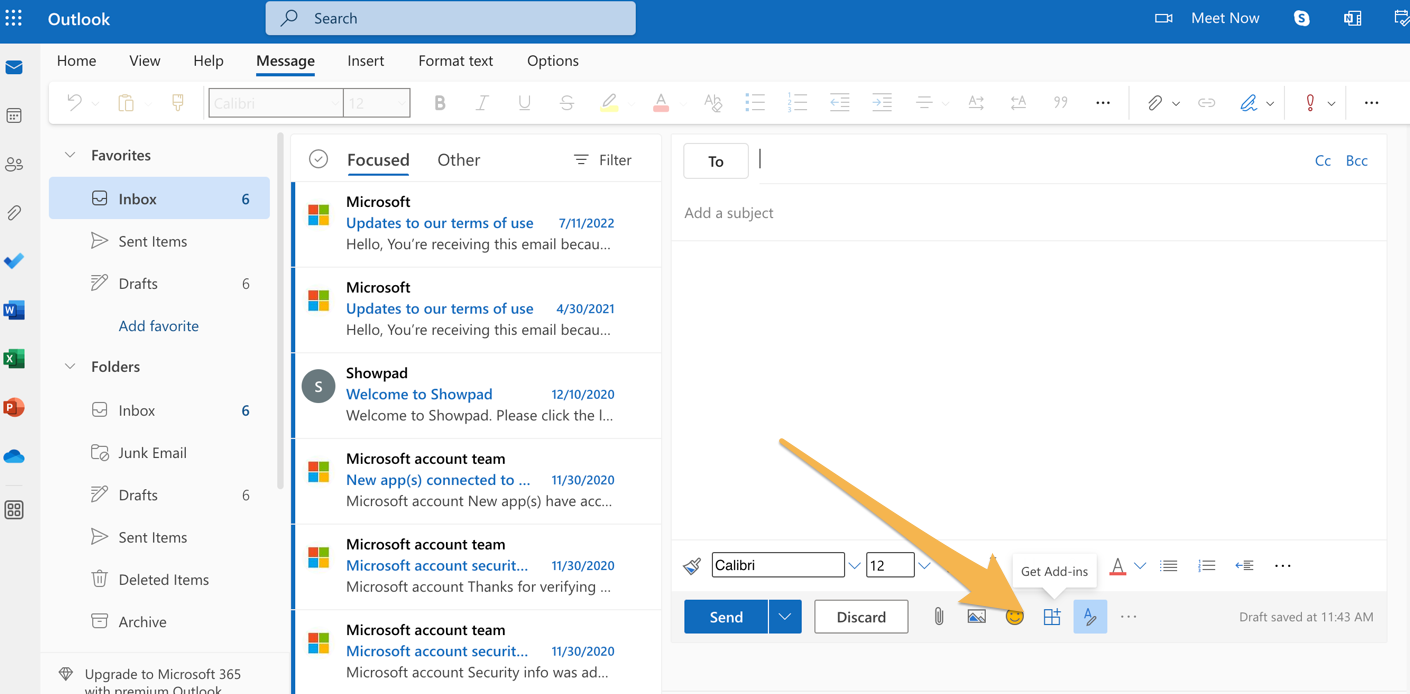Insert link from the ribbon
The image size is (1410, 694).
click(1207, 102)
